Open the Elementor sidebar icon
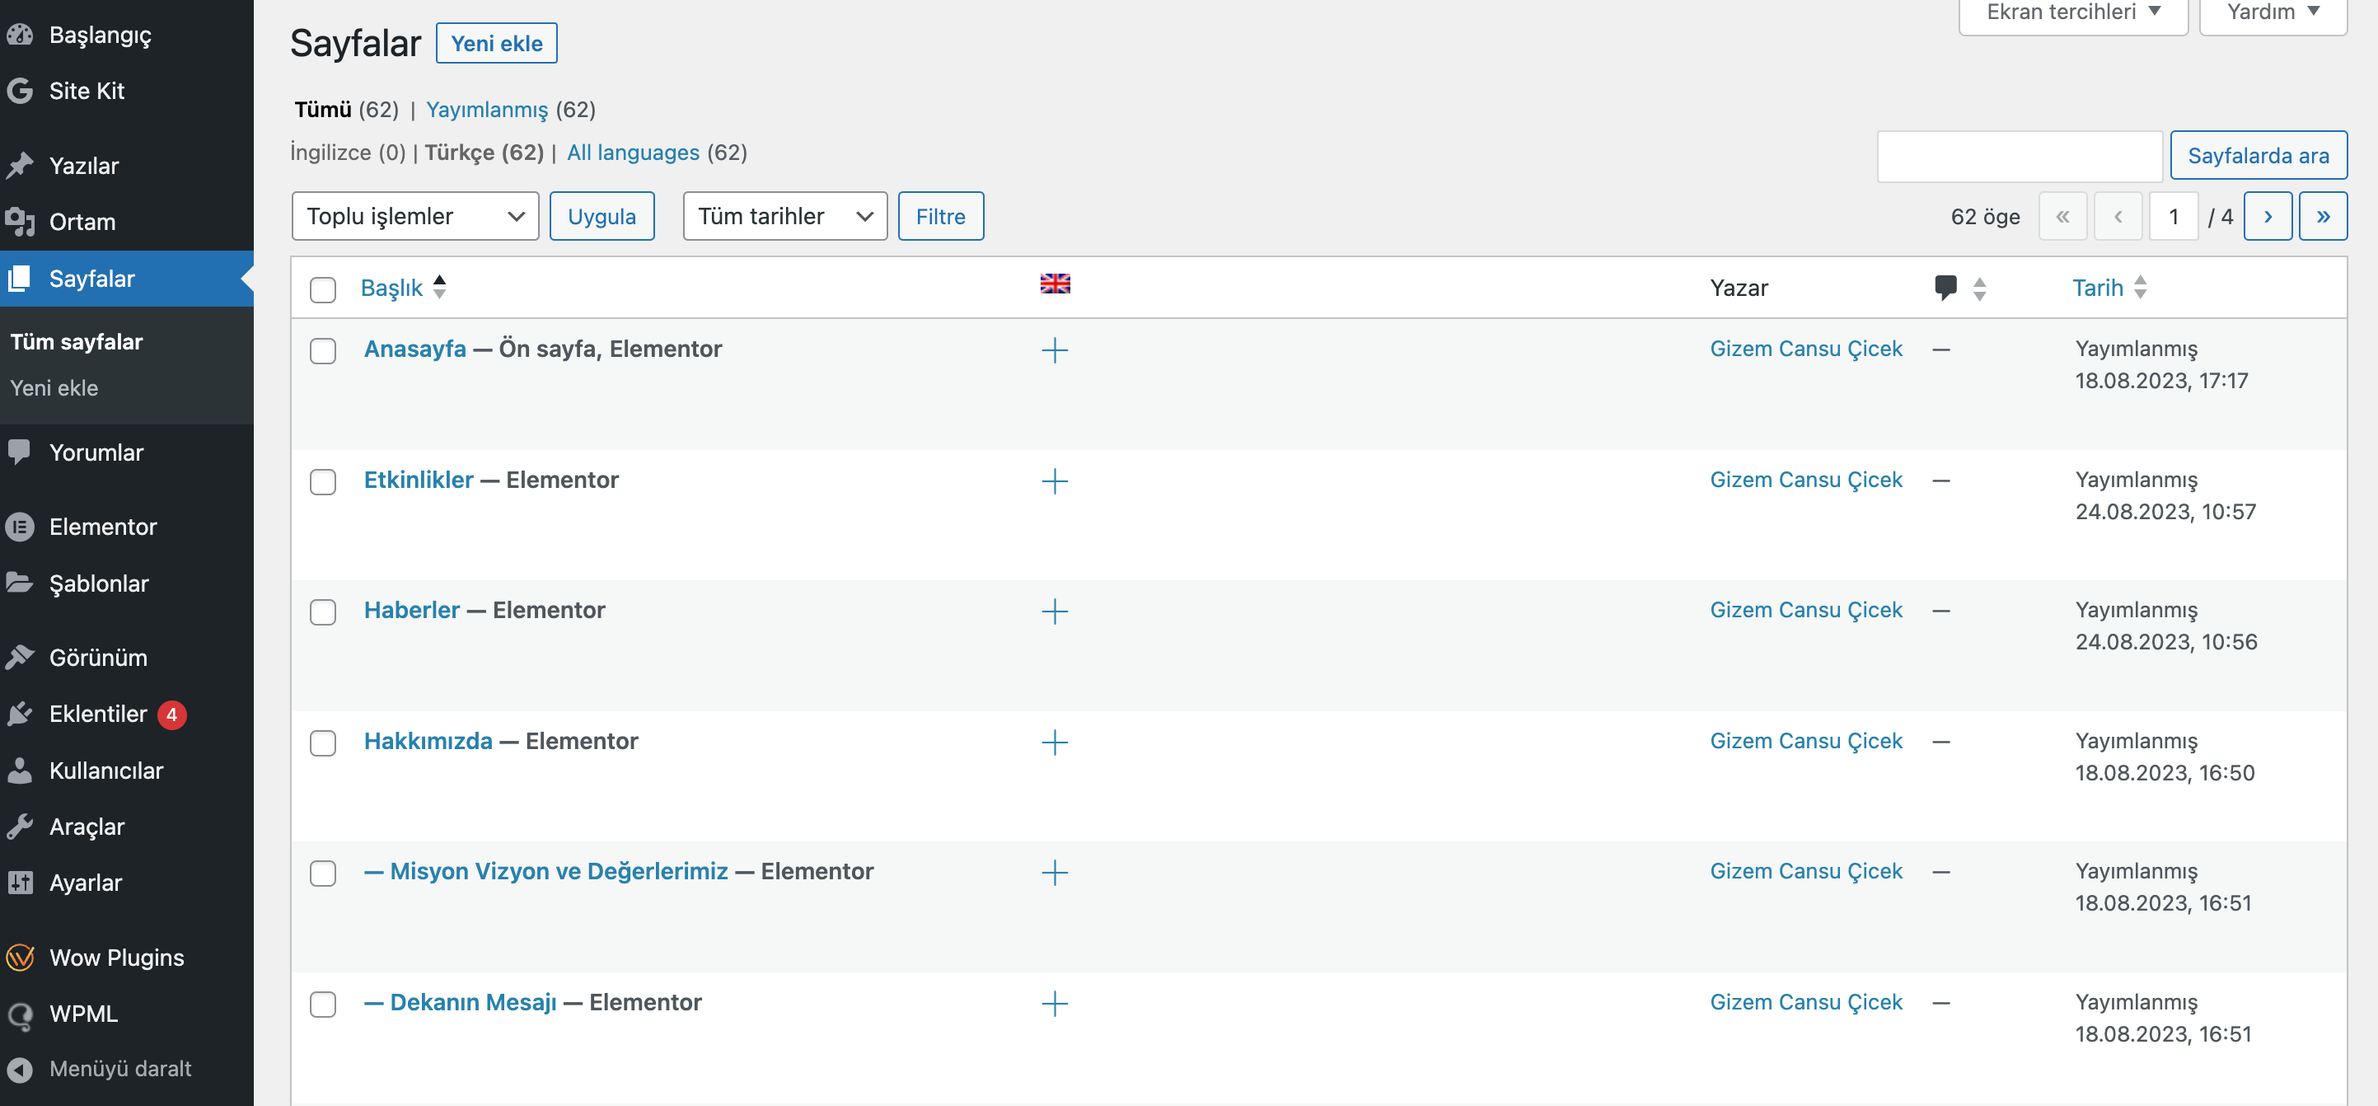This screenshot has height=1106, width=2378. [x=20, y=527]
